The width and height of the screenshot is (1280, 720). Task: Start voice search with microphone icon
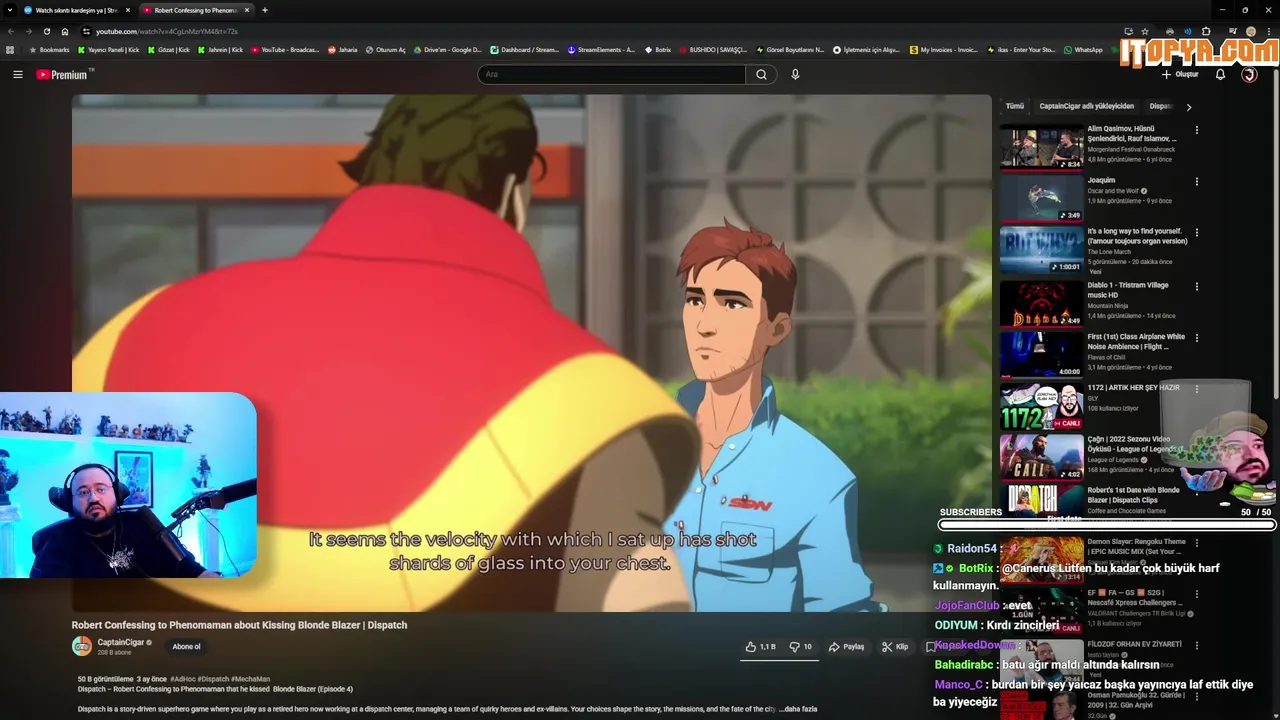tap(795, 74)
